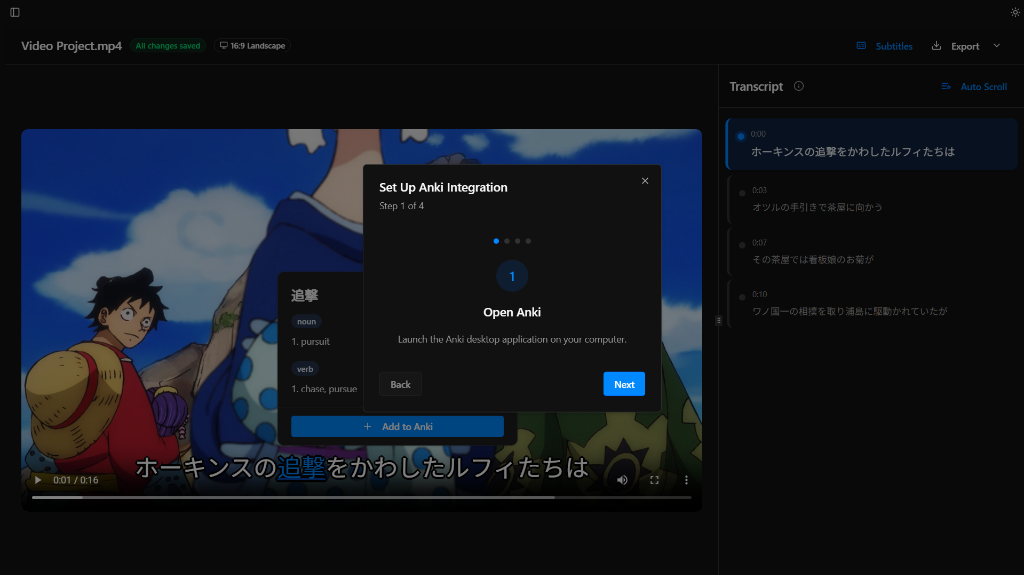Mute the video volume
Screen dimensions: 1024x575
[622, 480]
